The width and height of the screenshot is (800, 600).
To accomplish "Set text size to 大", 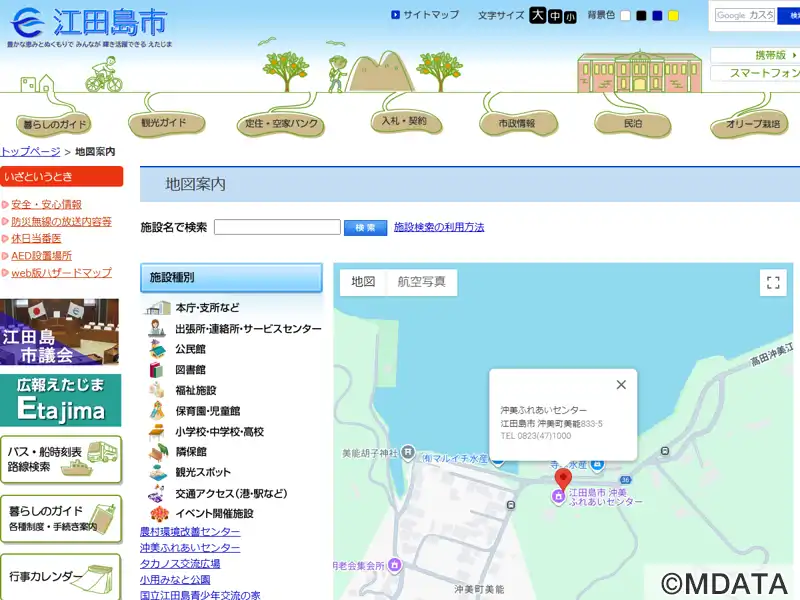I will [x=538, y=15].
